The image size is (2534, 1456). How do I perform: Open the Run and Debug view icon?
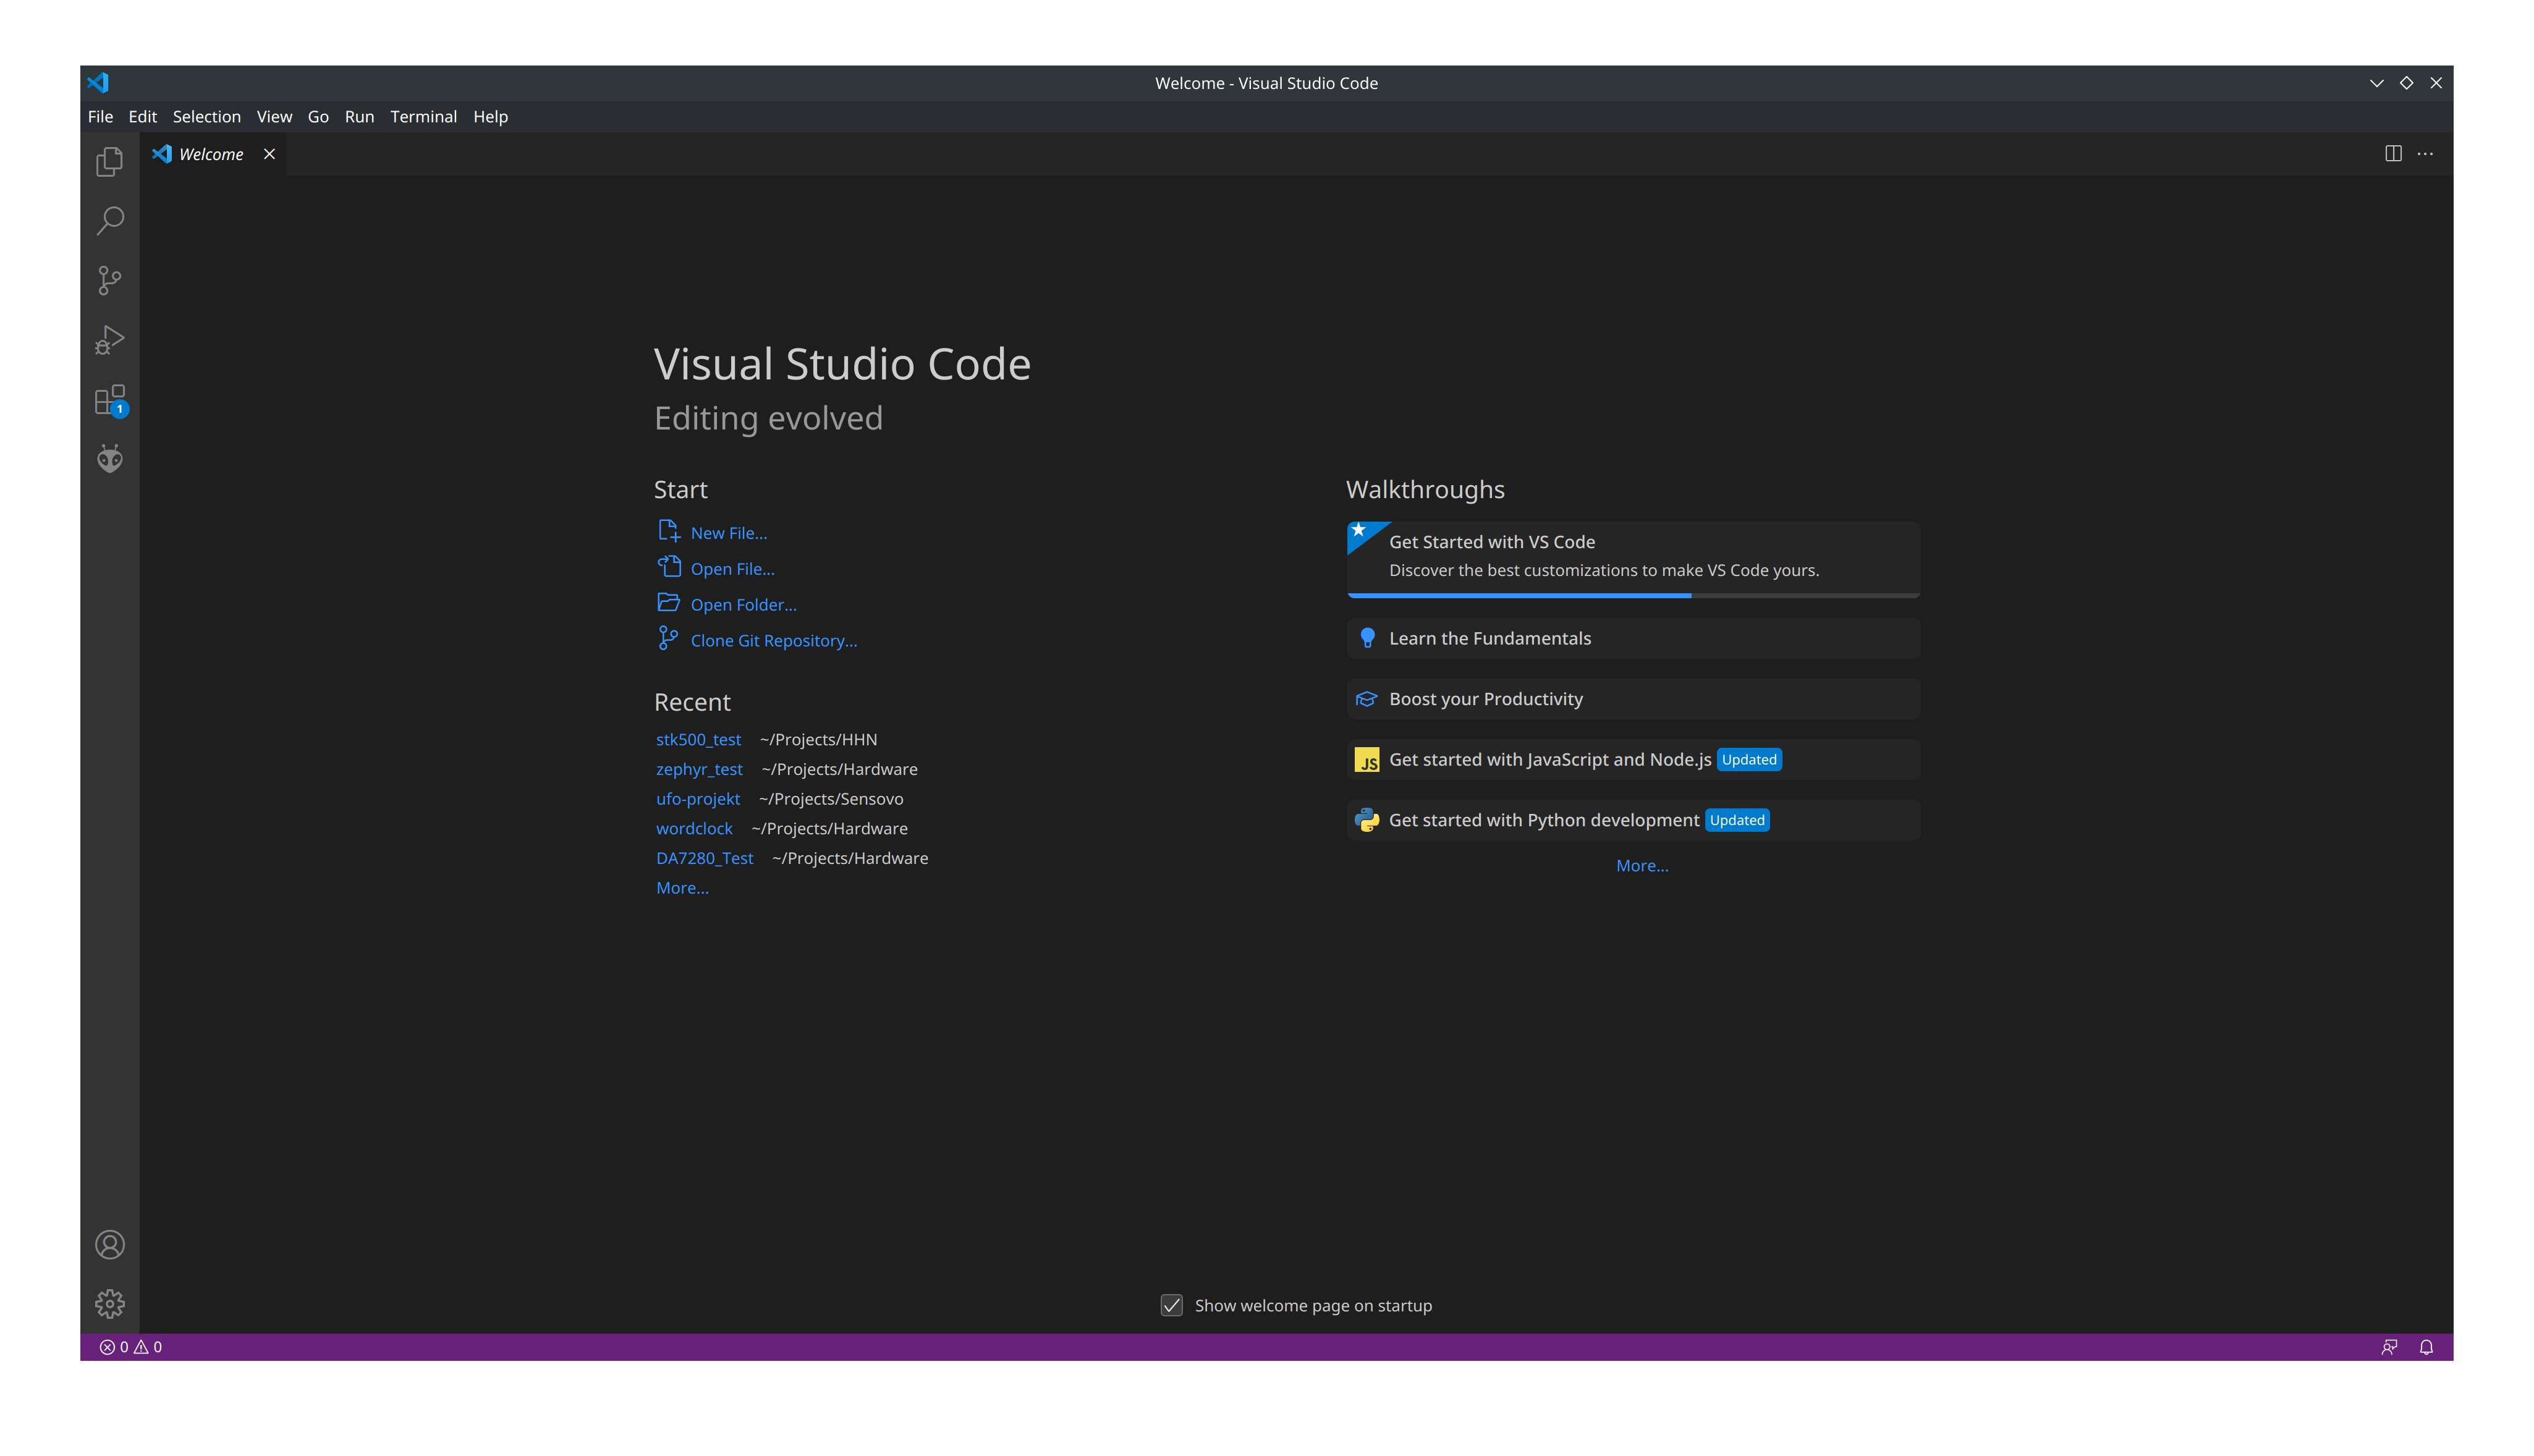coord(109,340)
